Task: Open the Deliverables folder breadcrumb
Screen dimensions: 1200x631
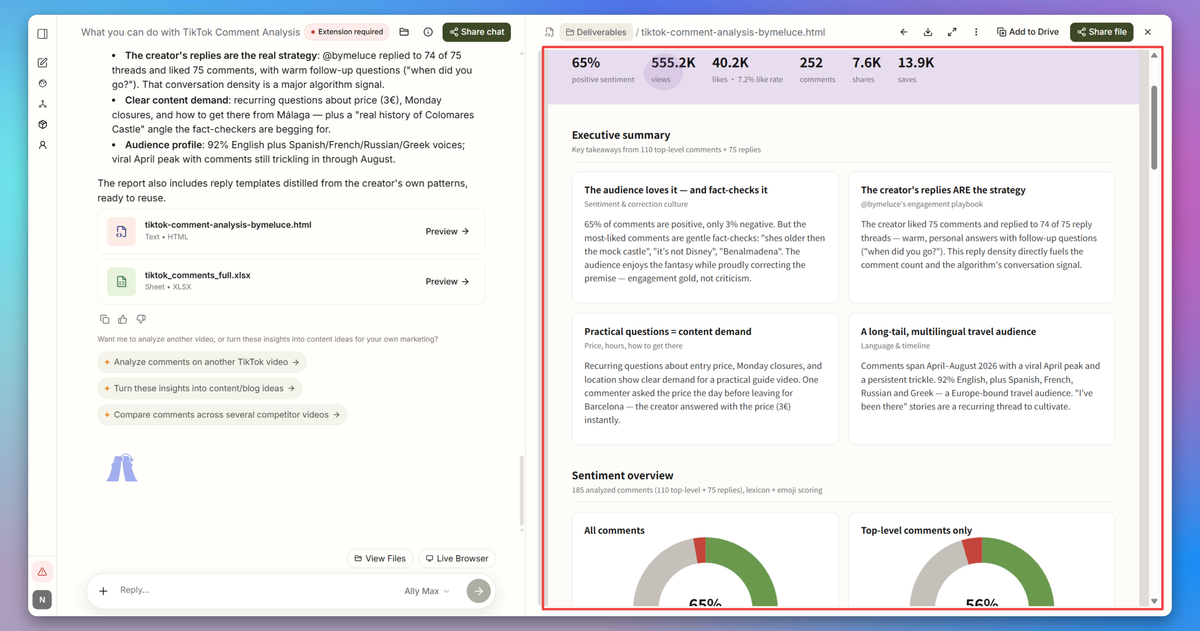Action: [596, 32]
